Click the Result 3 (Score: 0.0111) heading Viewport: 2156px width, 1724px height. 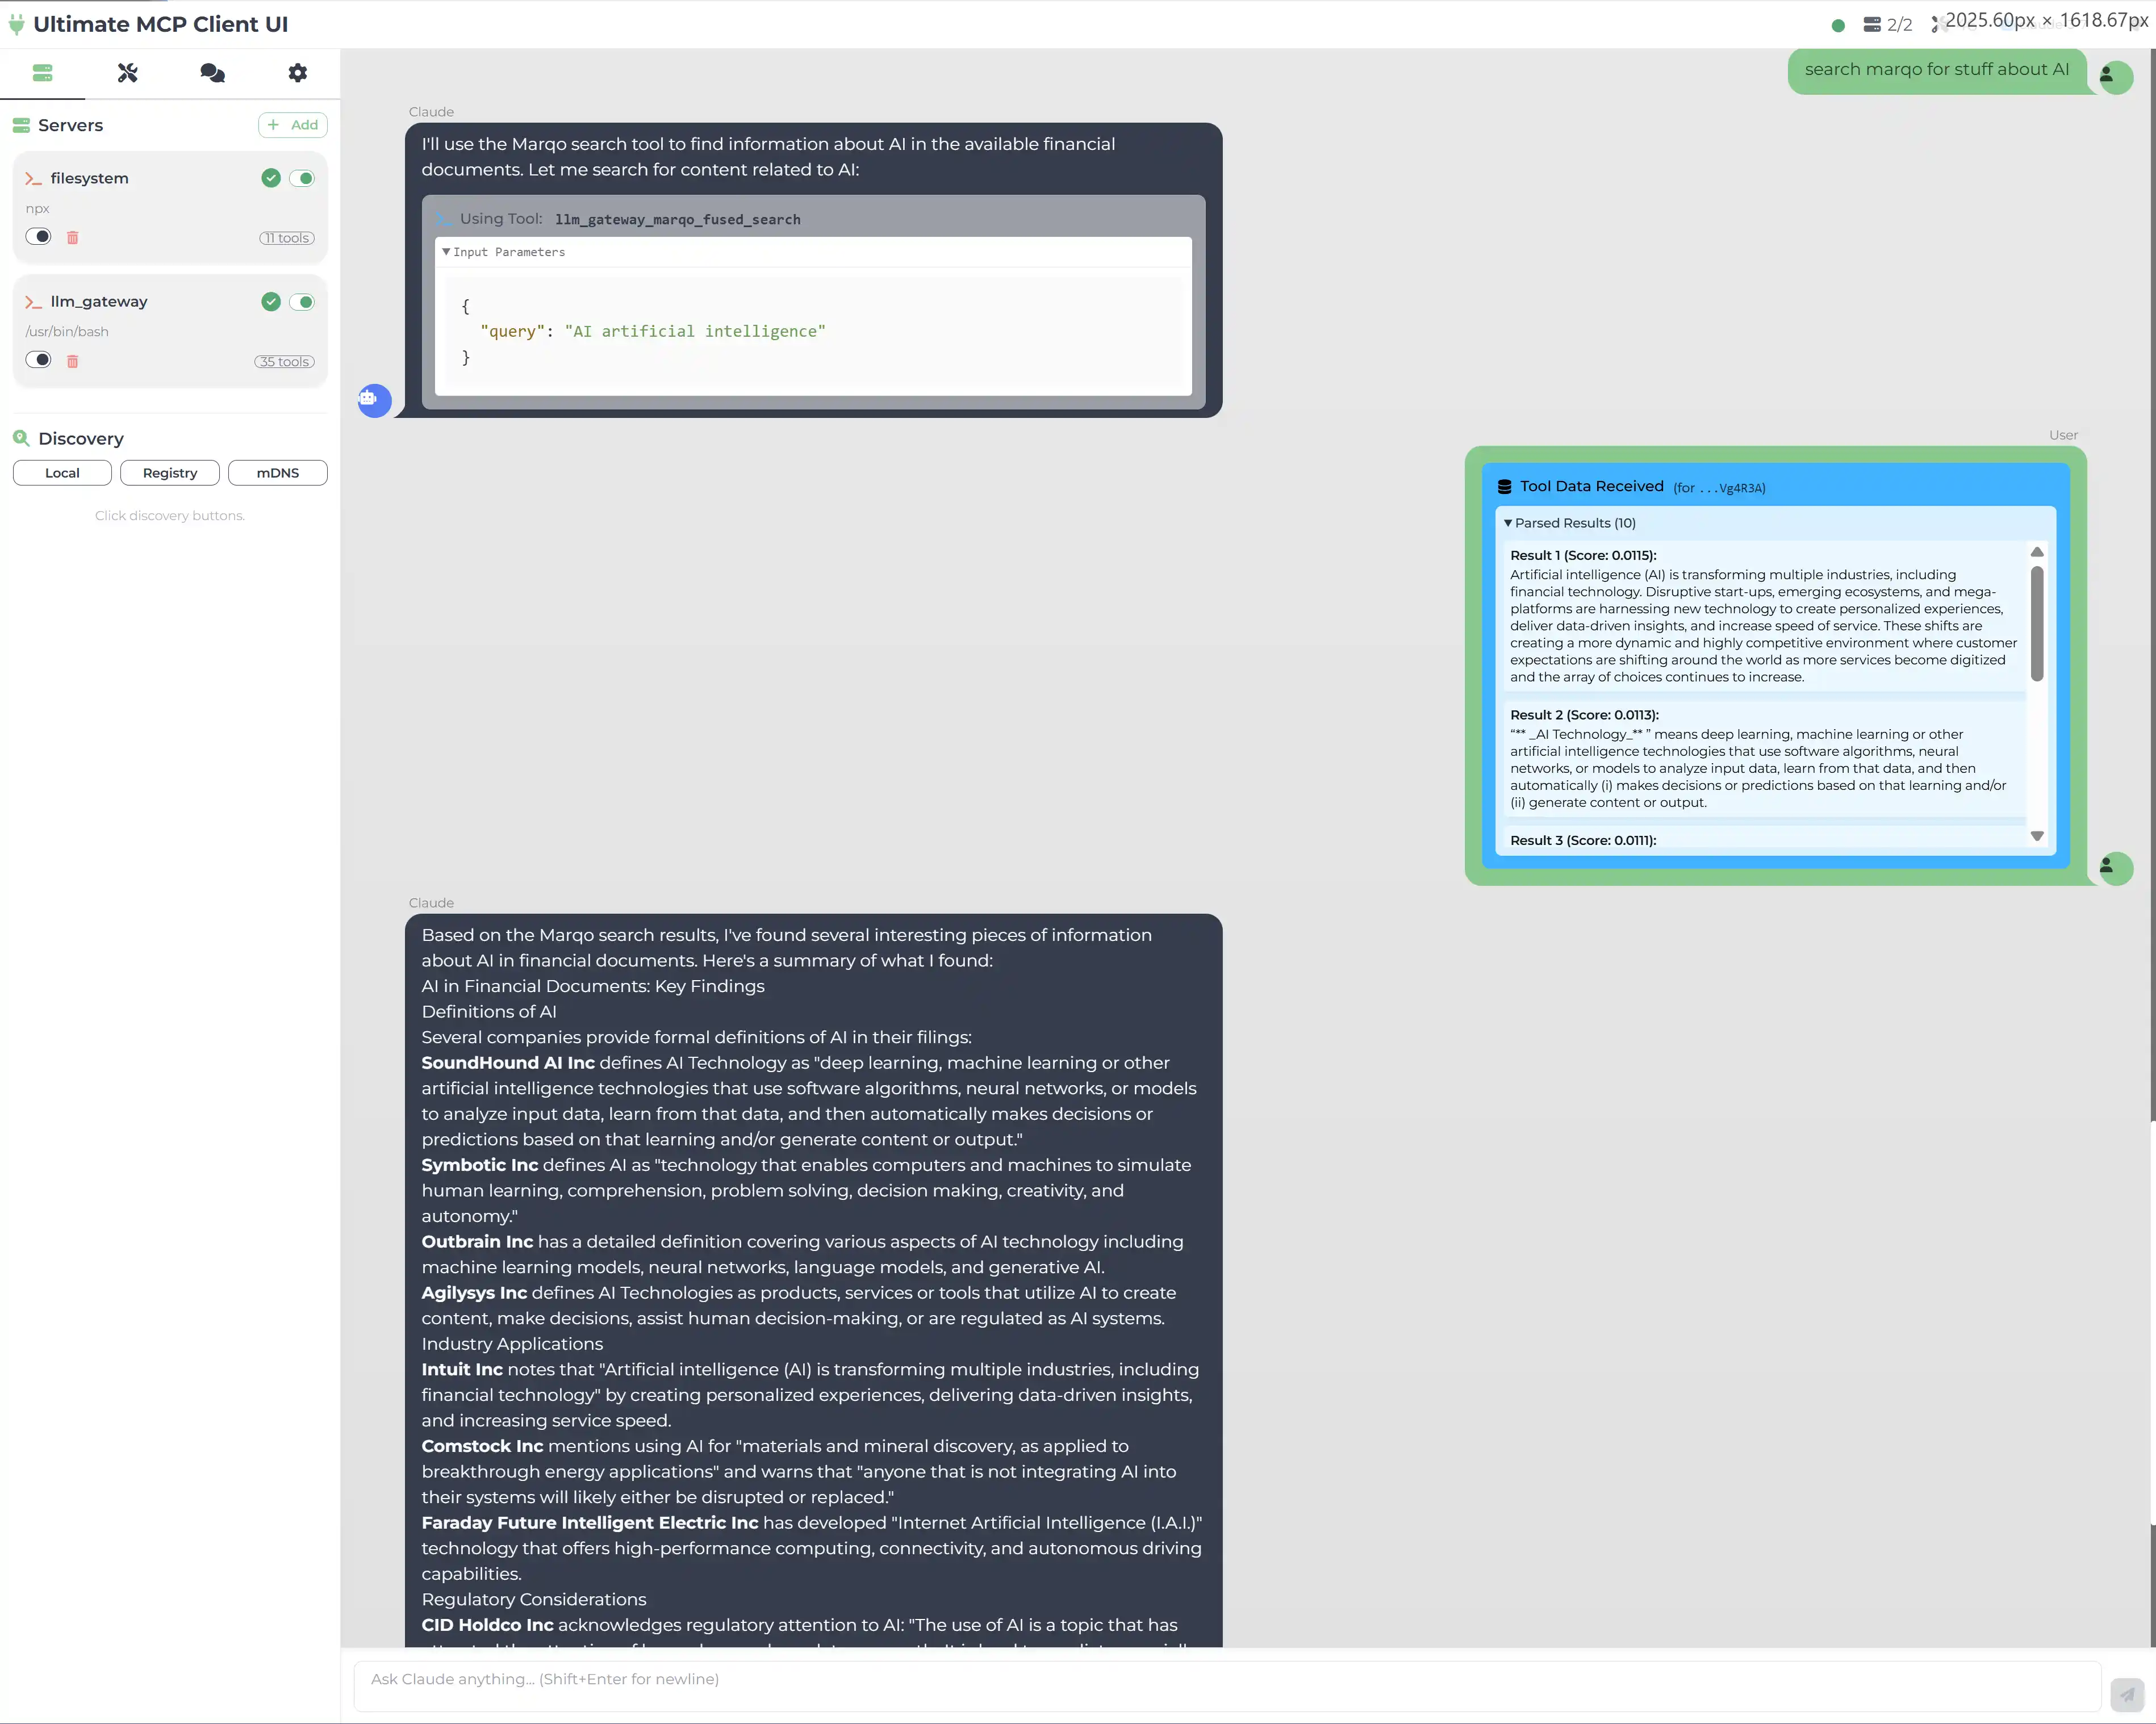1583,841
